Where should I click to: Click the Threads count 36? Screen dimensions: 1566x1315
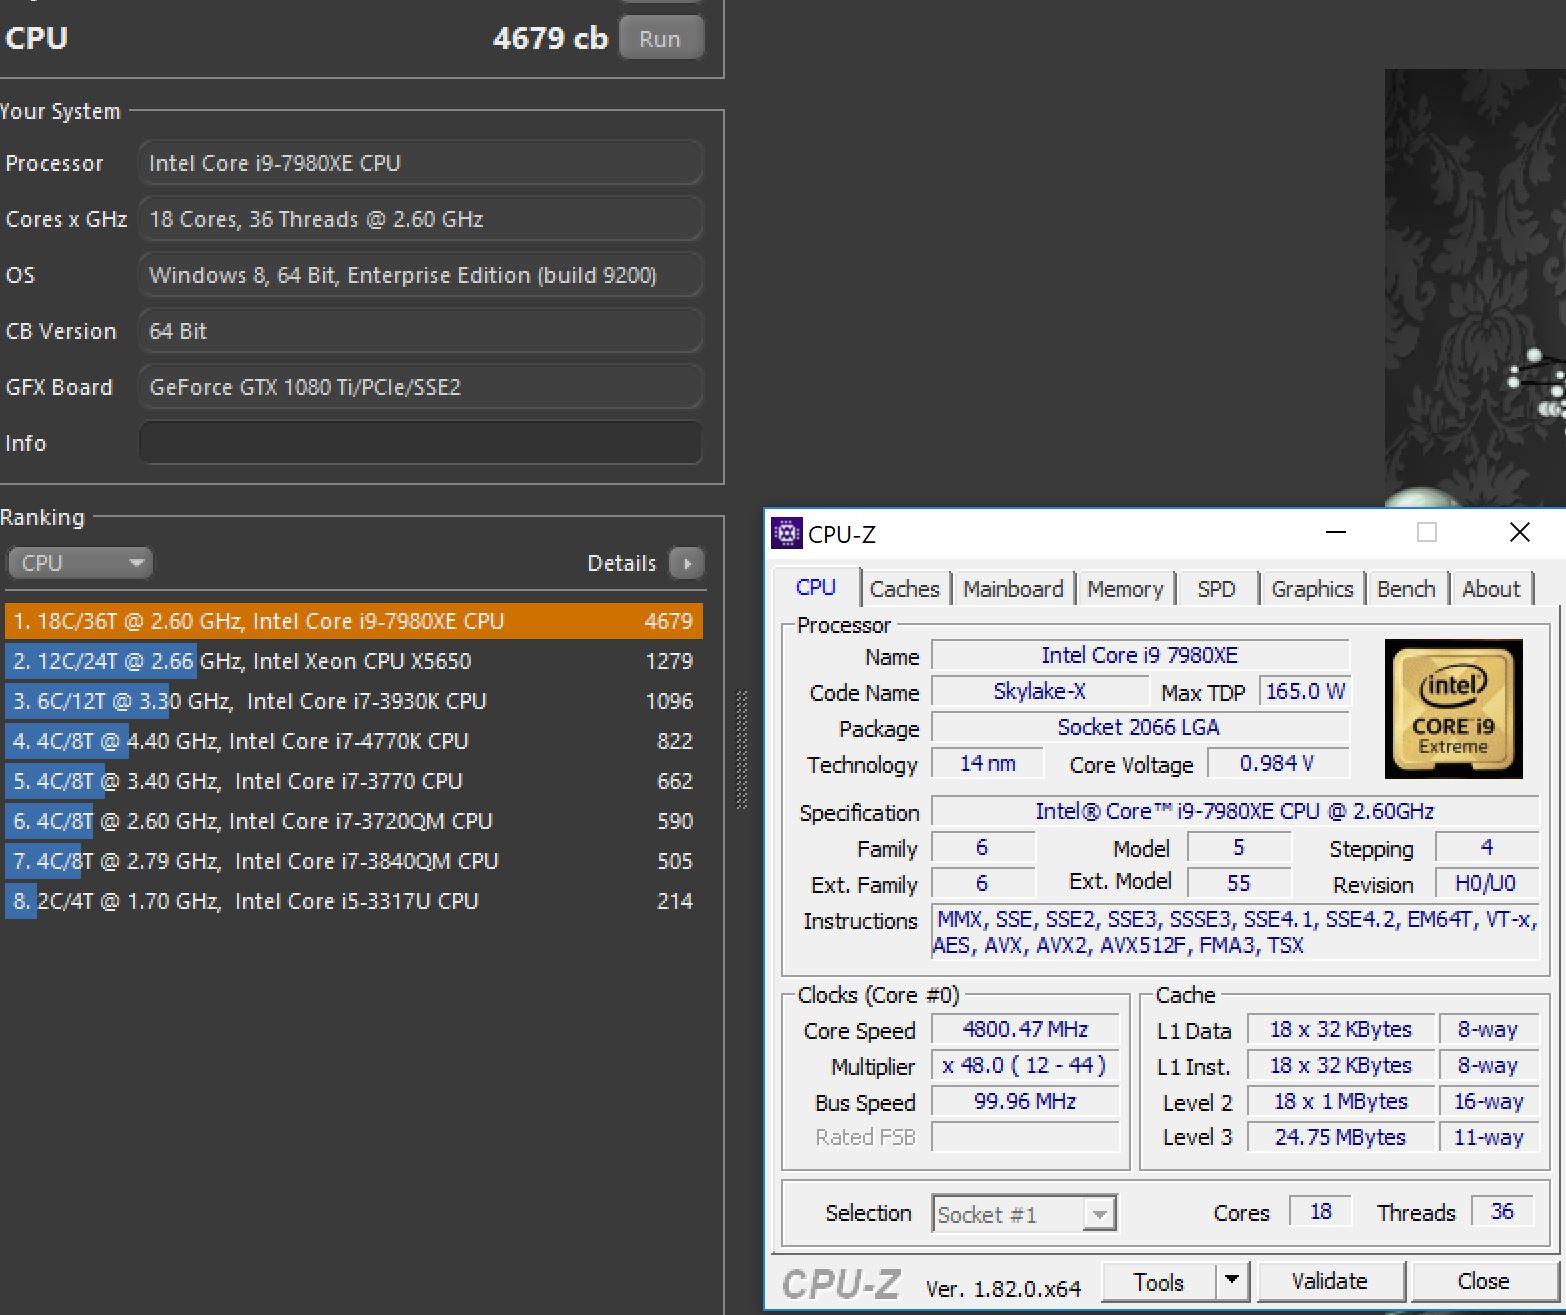click(1502, 1212)
